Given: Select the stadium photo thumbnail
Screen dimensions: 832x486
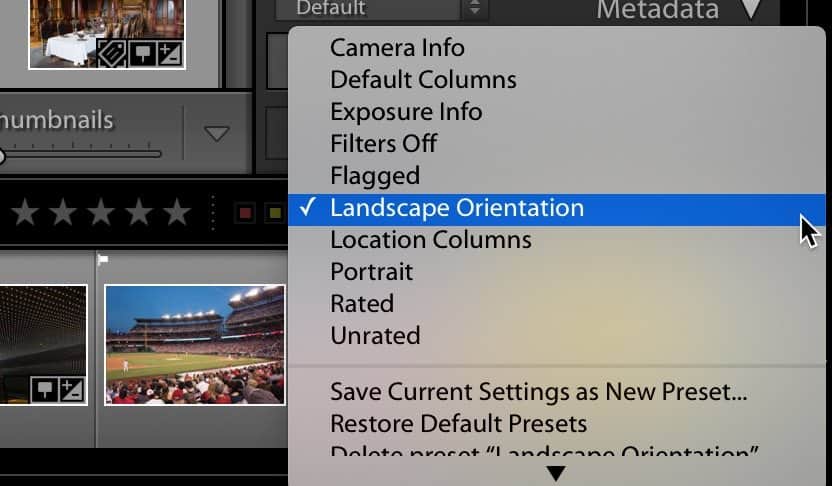Looking at the screenshot, I should click(x=195, y=345).
